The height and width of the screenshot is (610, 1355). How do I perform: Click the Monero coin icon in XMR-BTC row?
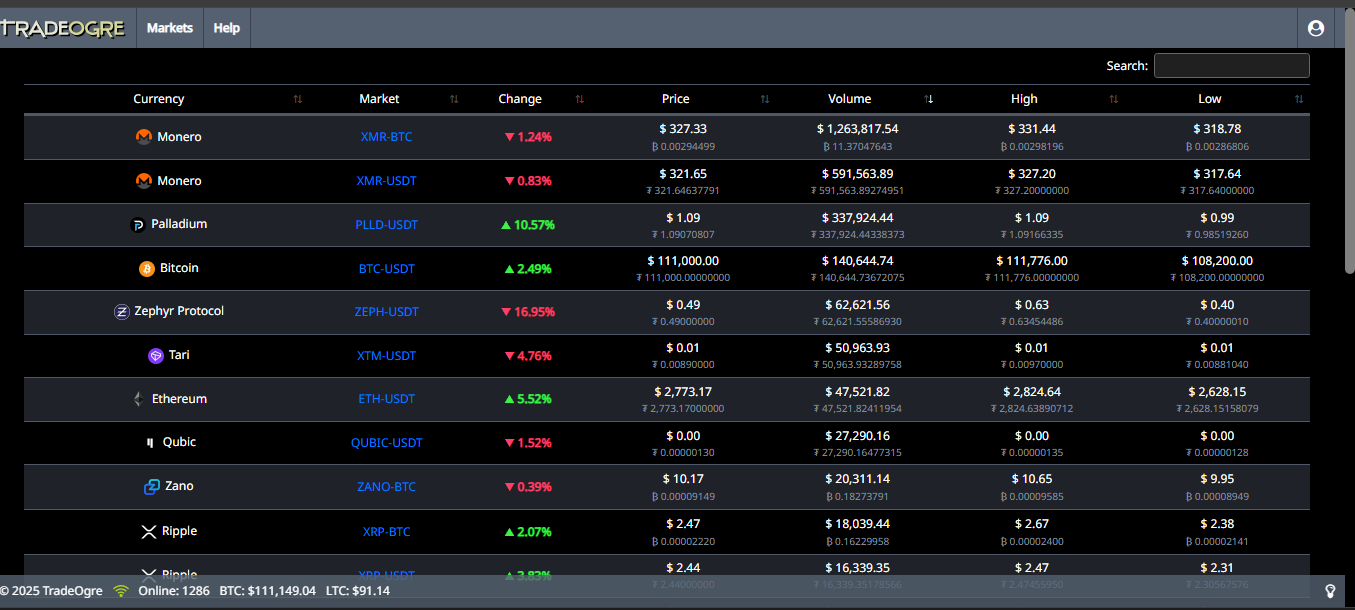(144, 137)
